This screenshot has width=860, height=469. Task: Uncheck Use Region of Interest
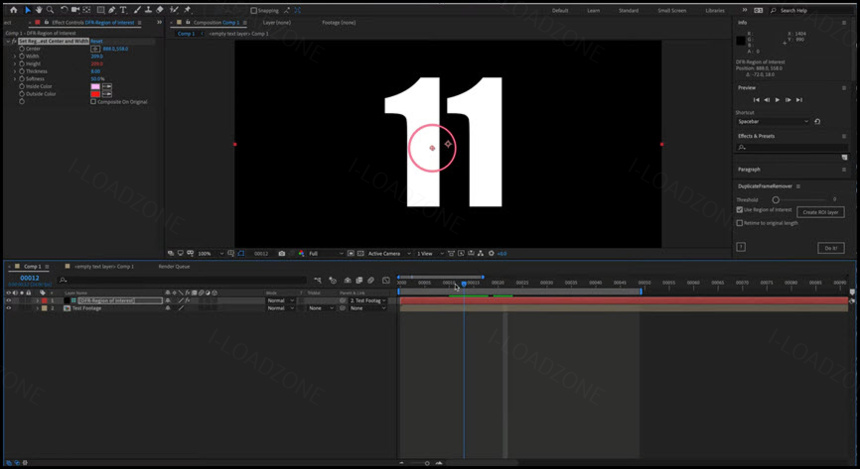point(739,210)
